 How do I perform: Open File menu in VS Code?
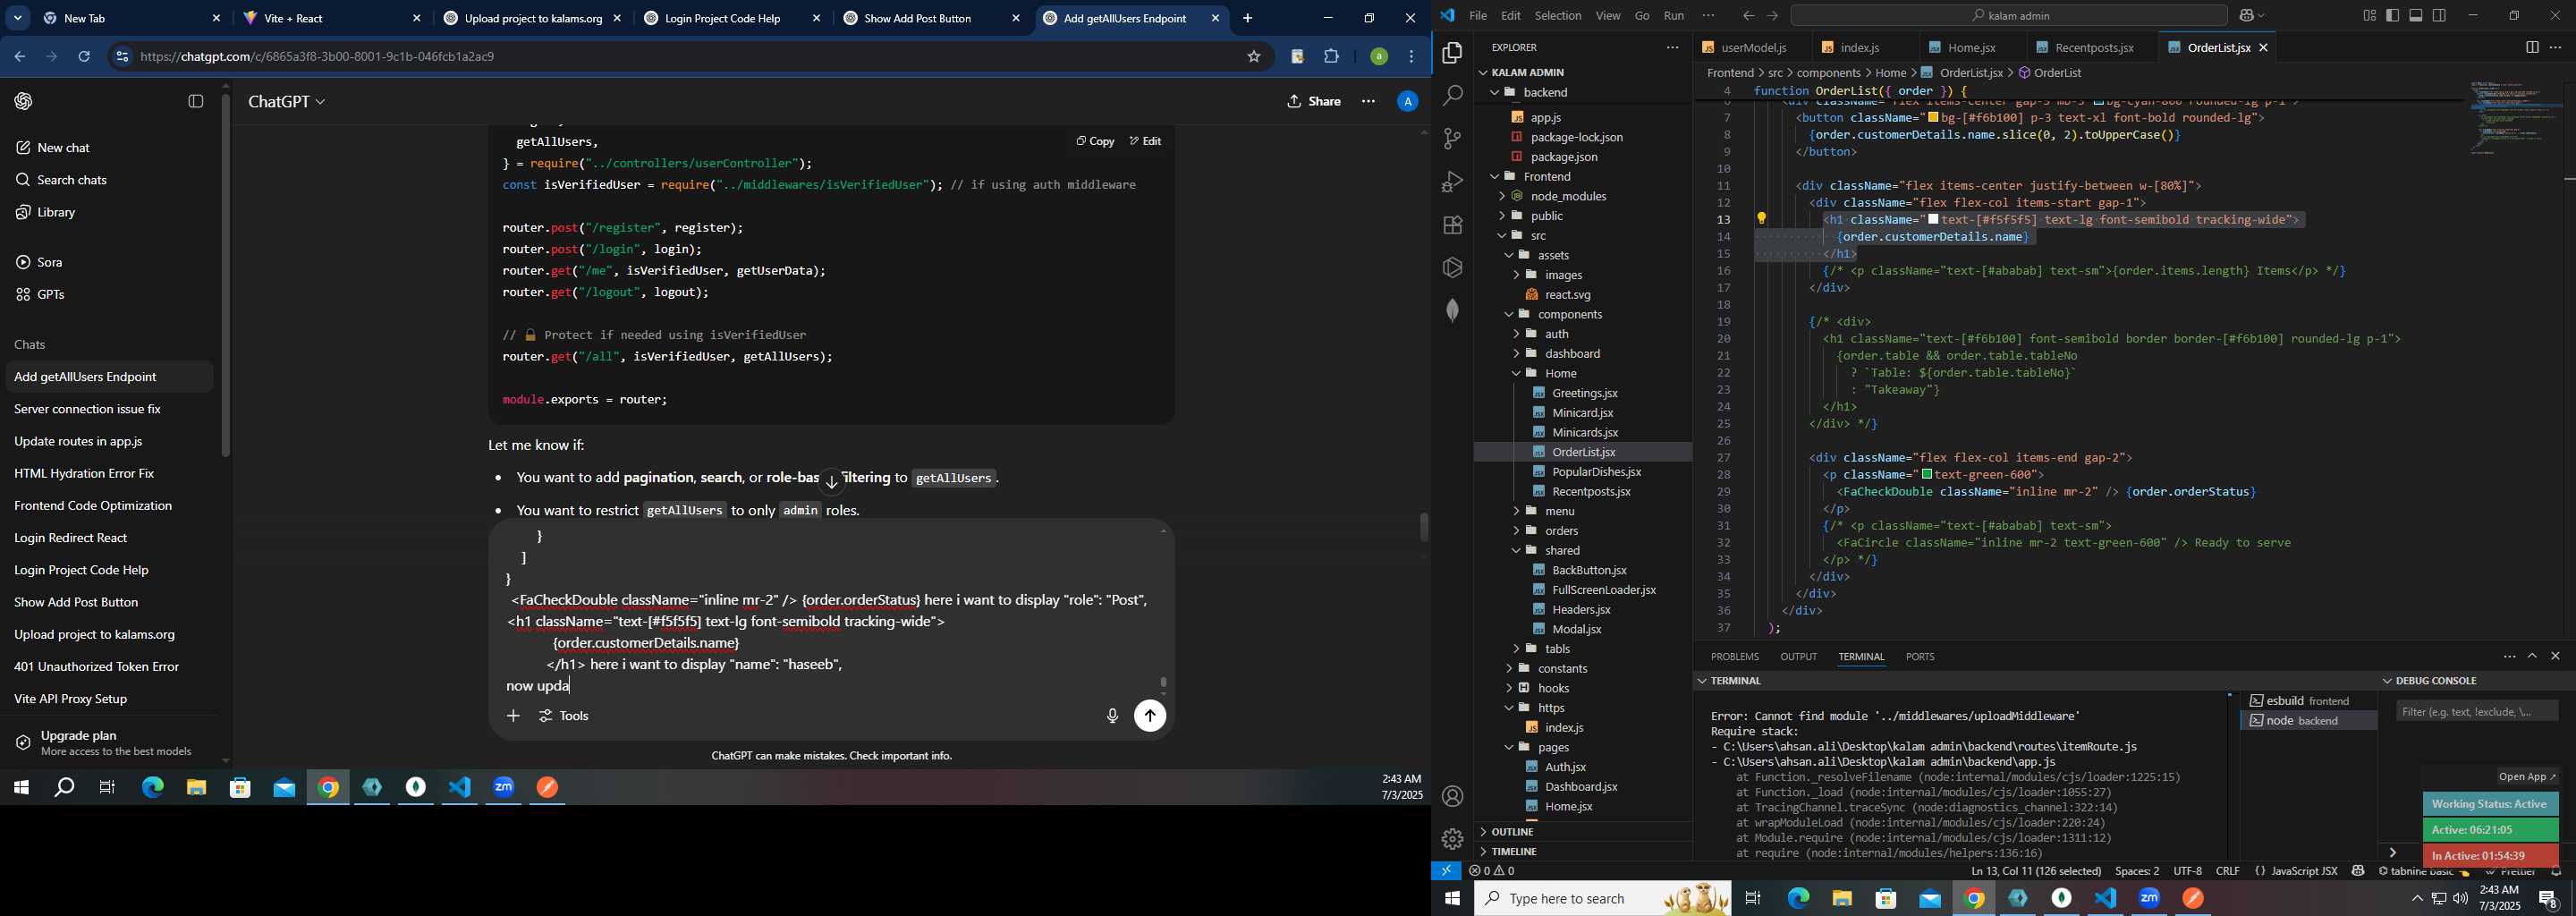(1477, 16)
